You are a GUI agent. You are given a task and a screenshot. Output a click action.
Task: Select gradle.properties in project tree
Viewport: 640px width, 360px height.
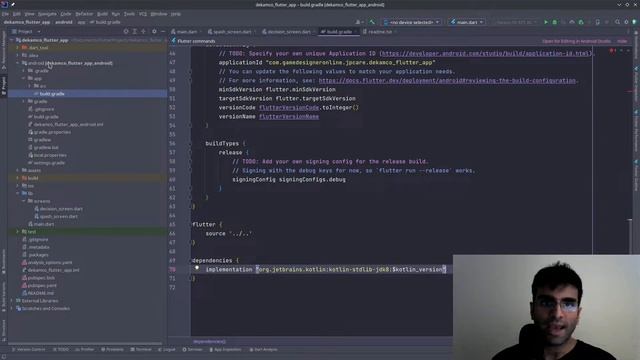[x=52, y=132]
